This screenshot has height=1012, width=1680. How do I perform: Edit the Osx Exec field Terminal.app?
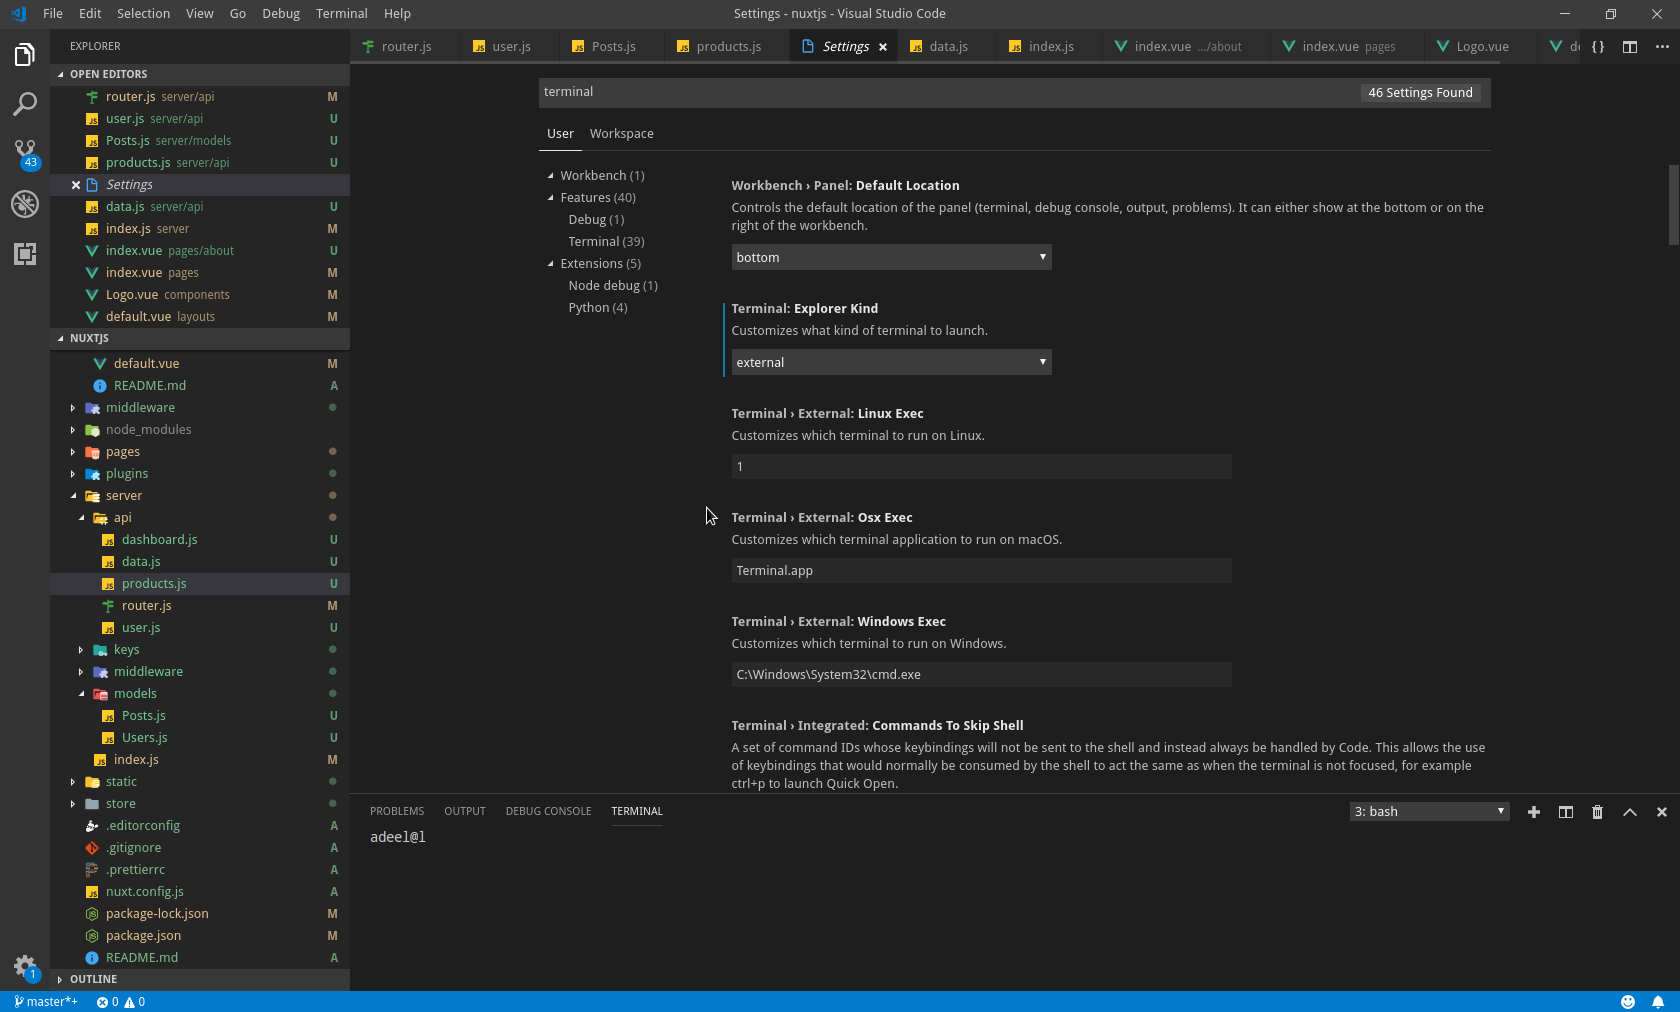(x=981, y=571)
